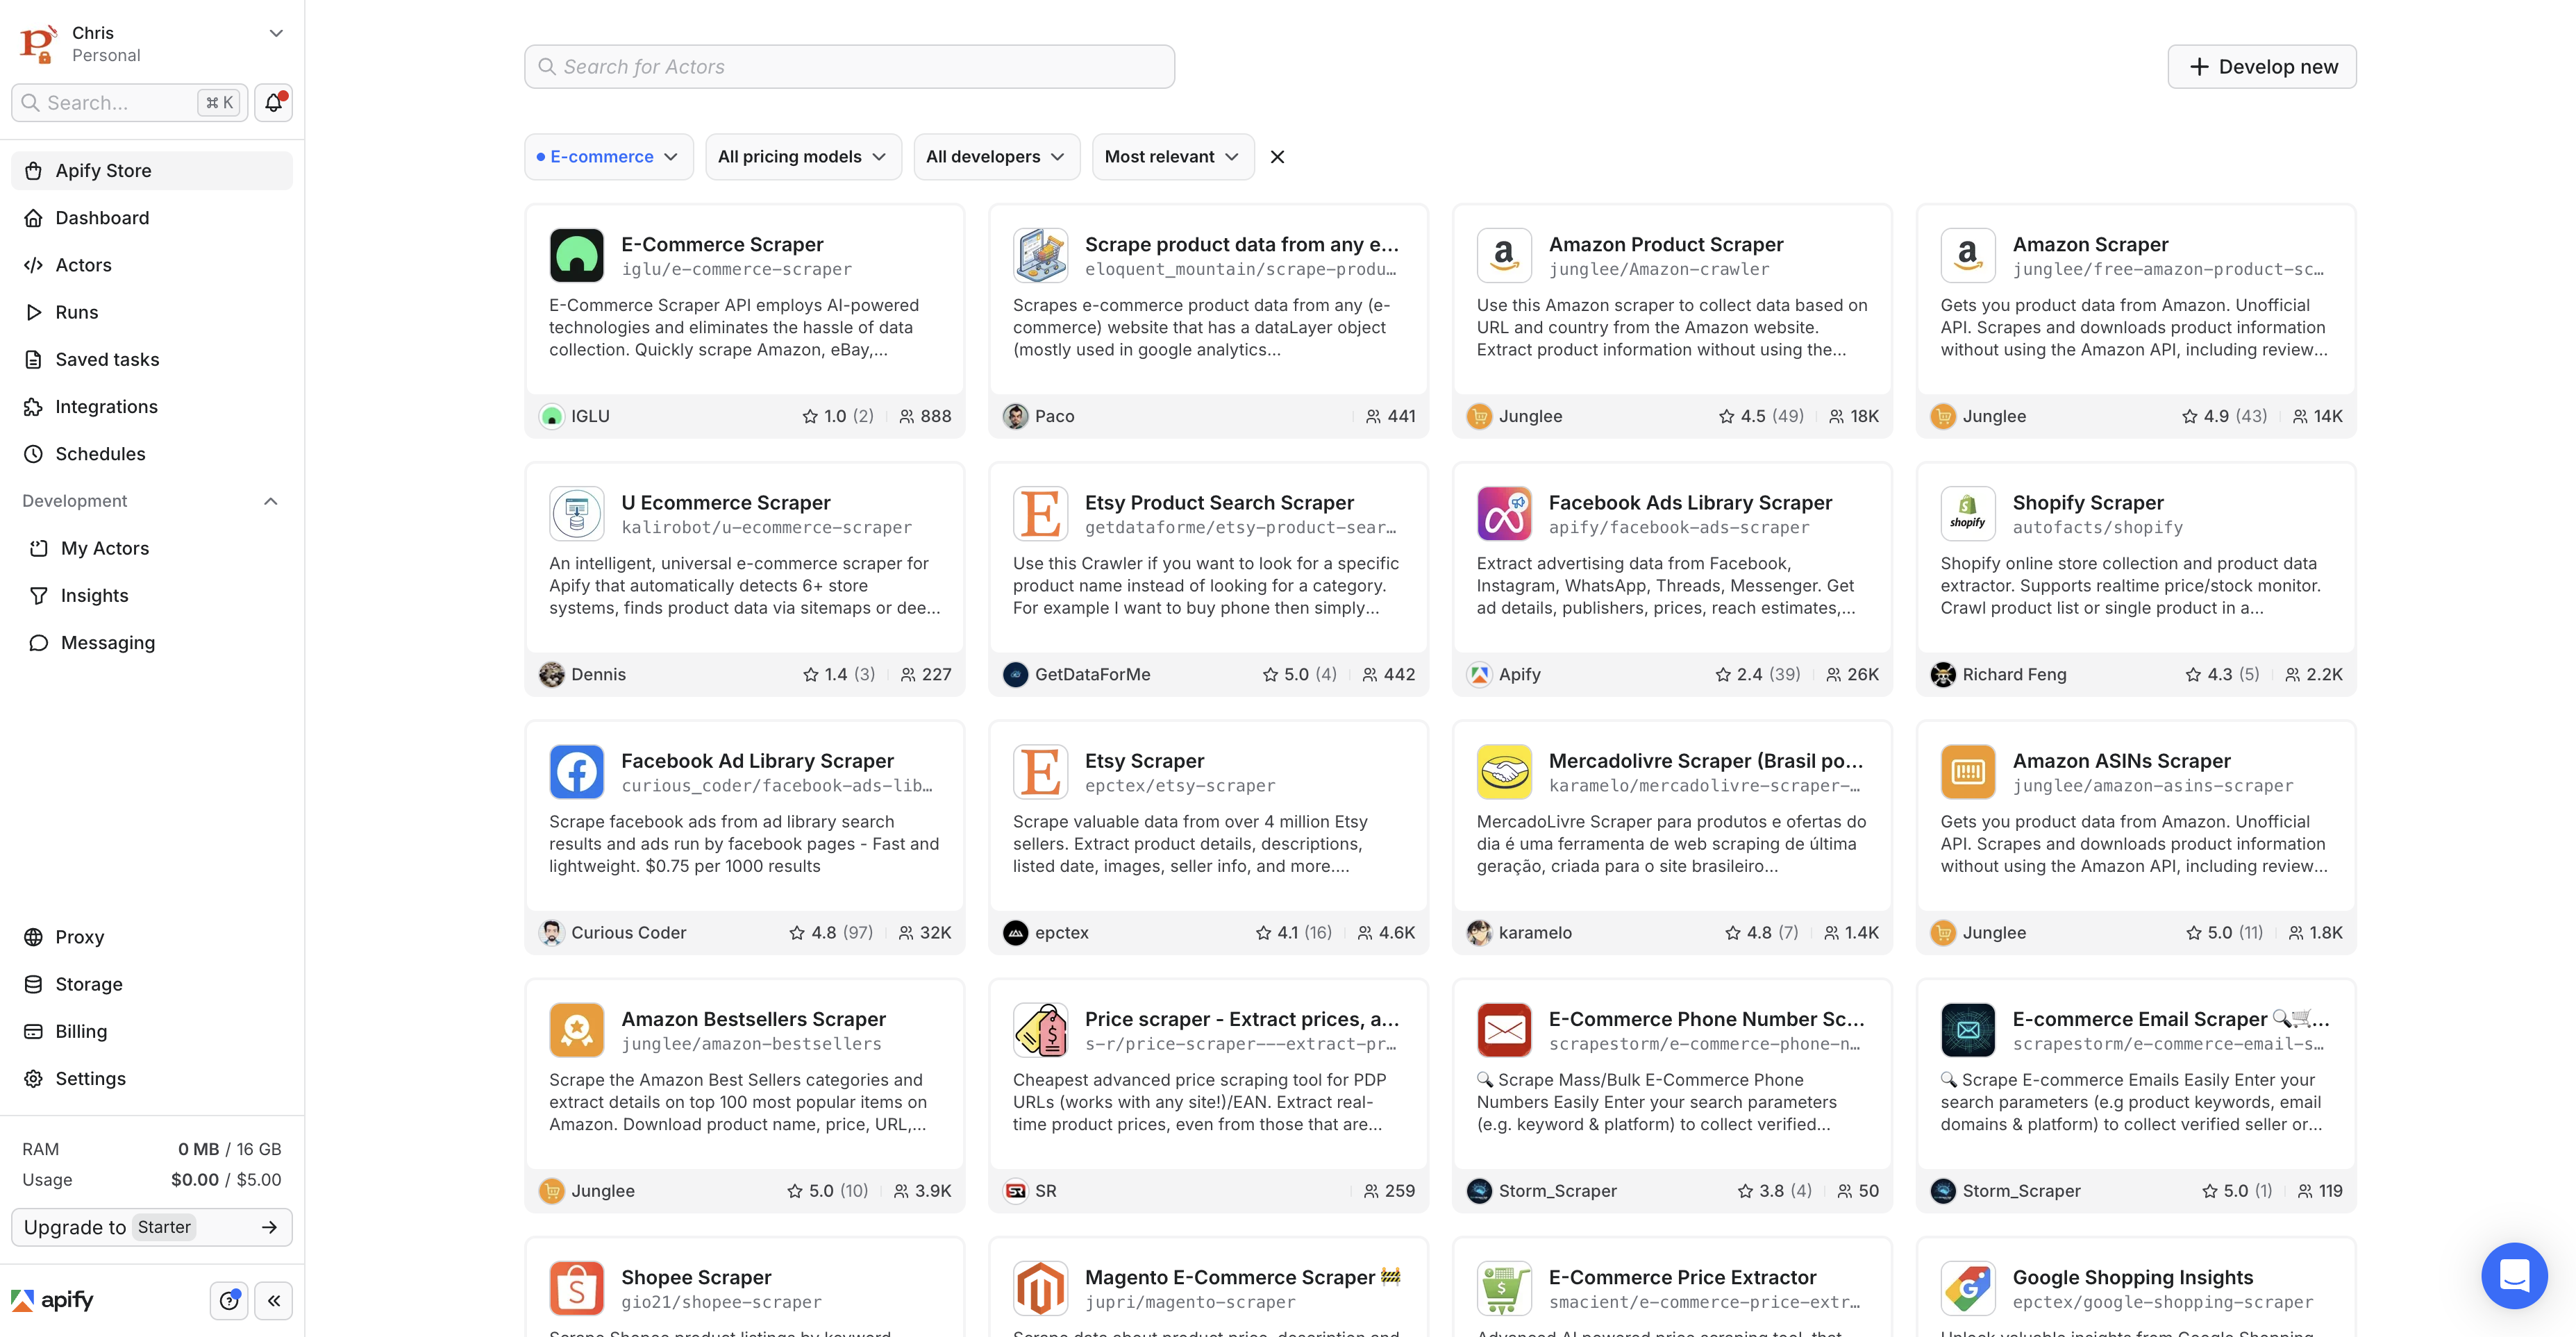
Task: Click the RAM 0 MB / 16 GB value
Action: click(229, 1149)
